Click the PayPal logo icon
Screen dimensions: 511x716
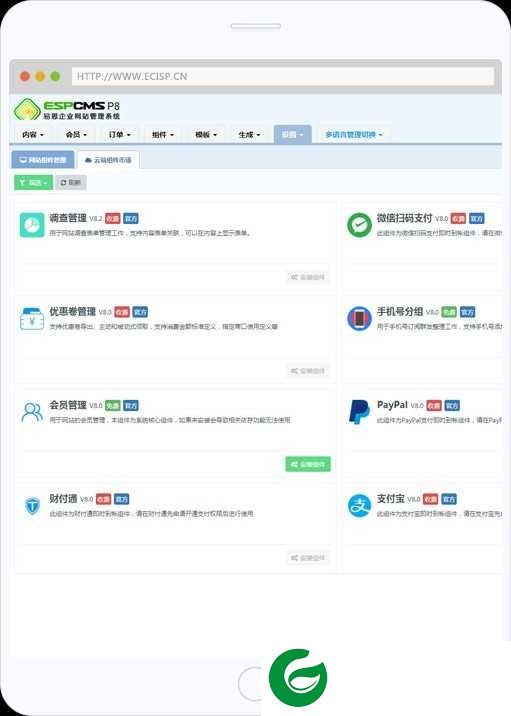359,412
